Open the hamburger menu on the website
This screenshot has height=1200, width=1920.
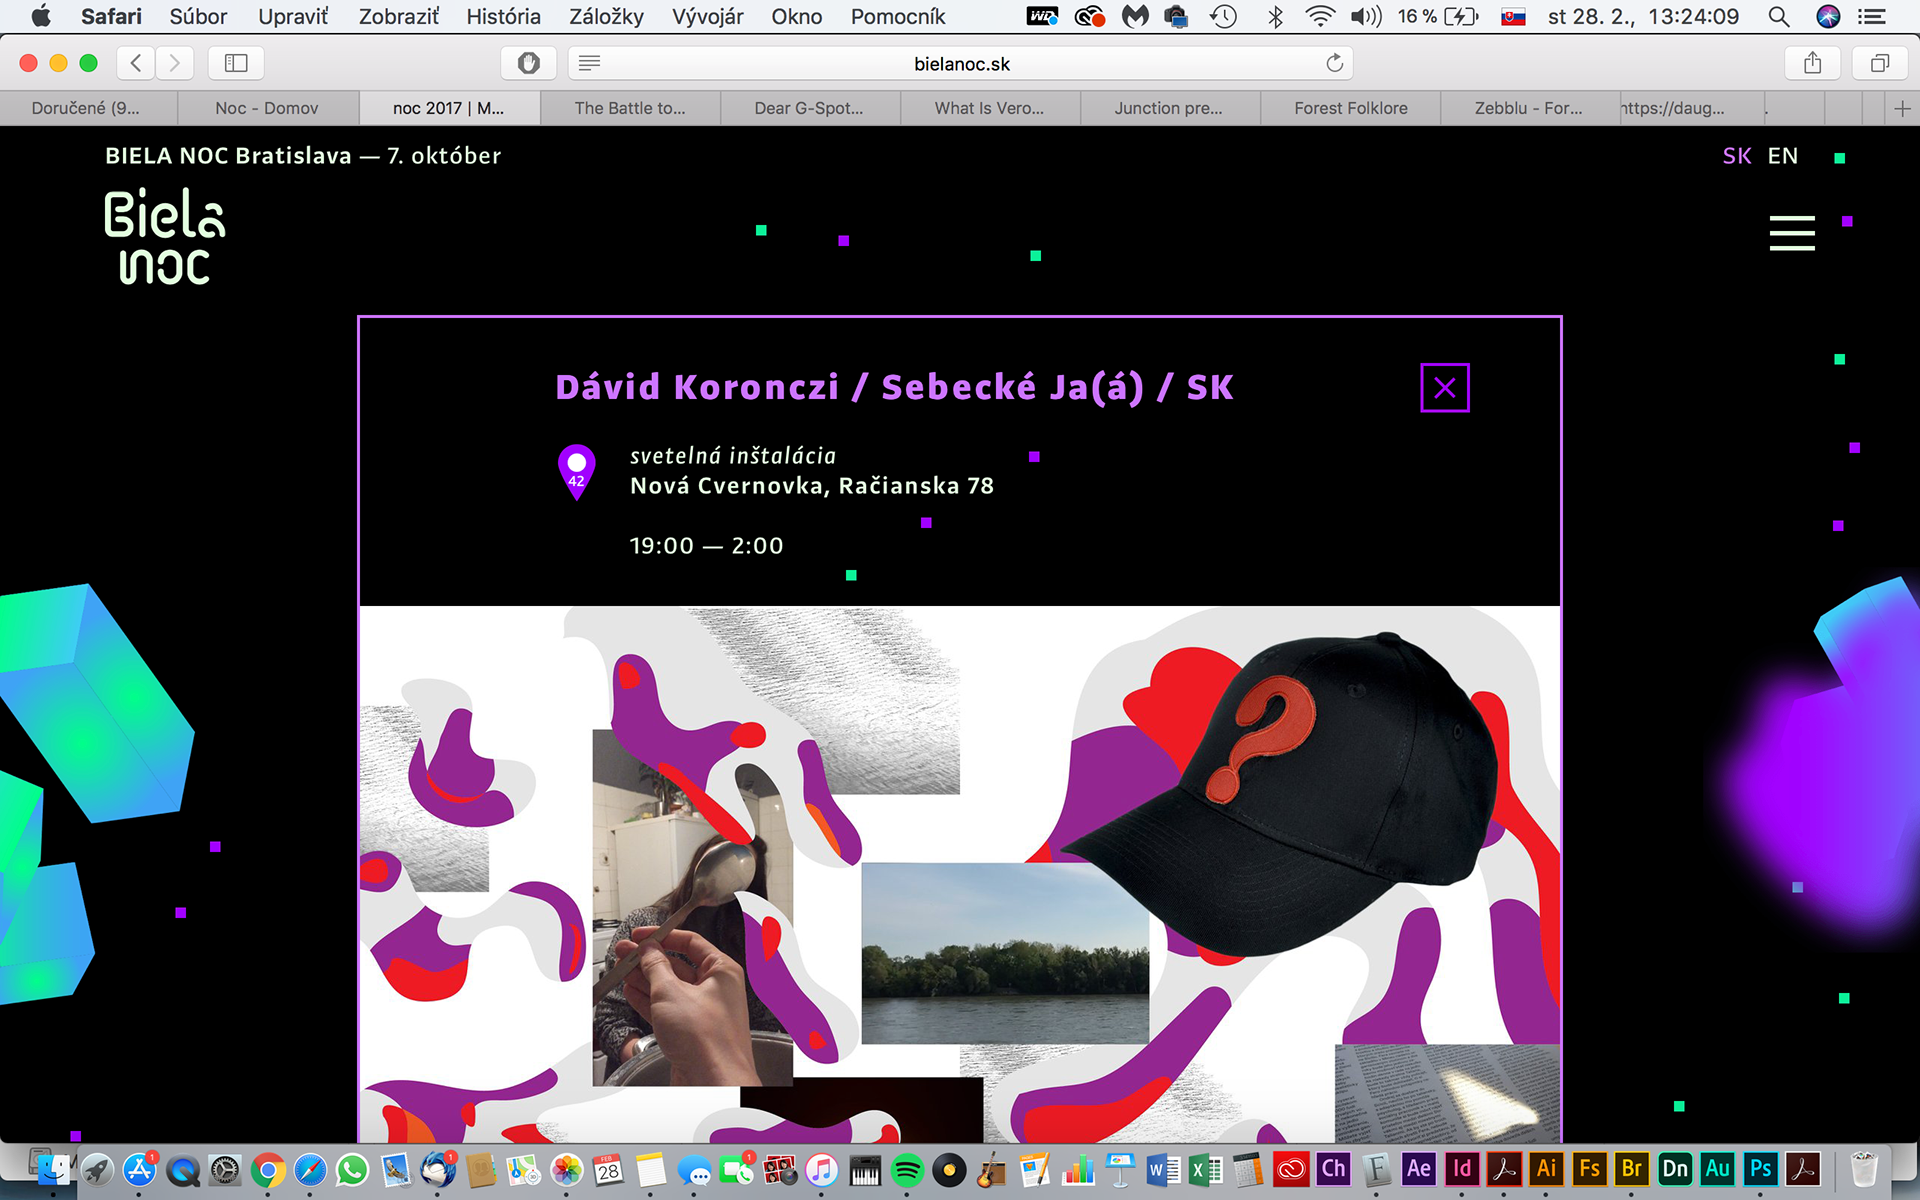click(1791, 233)
